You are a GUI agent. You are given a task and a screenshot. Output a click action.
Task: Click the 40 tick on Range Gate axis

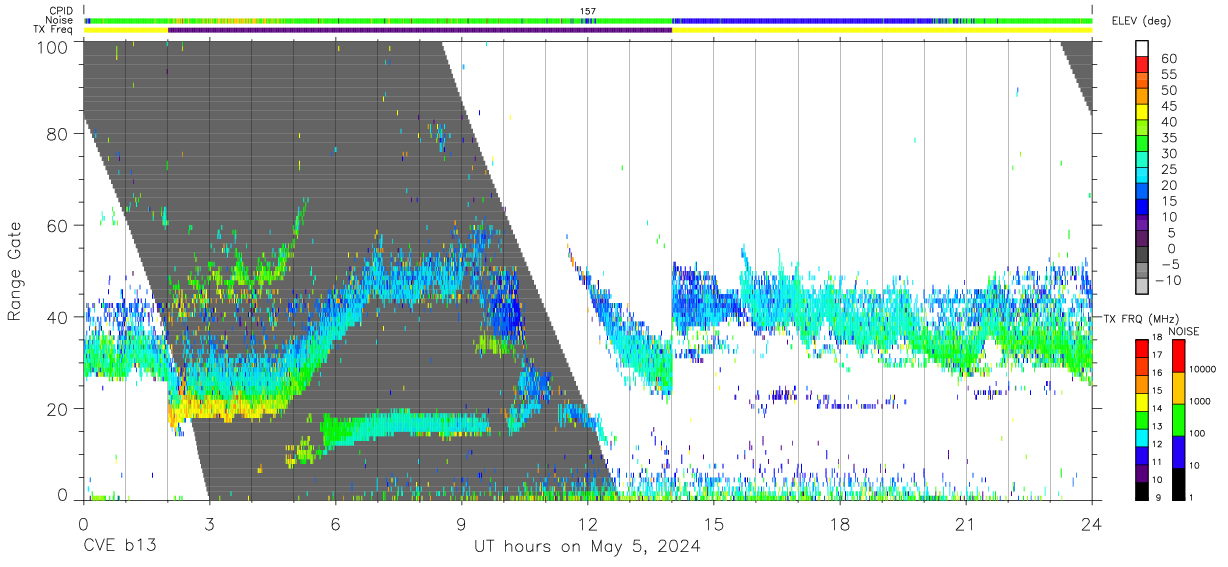coord(58,317)
